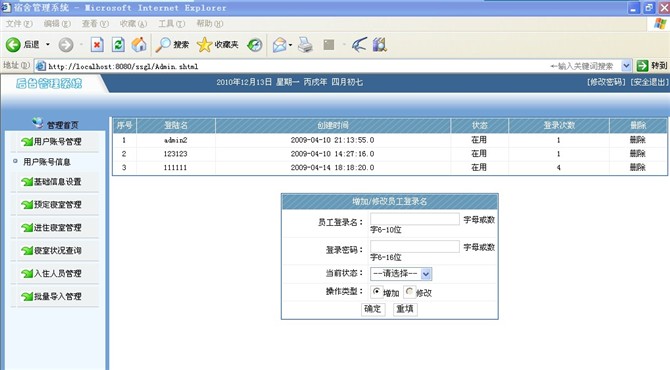Click the 2009-04-14 18:18:20.0 cell
The height and width of the screenshot is (370, 670).
click(x=332, y=167)
